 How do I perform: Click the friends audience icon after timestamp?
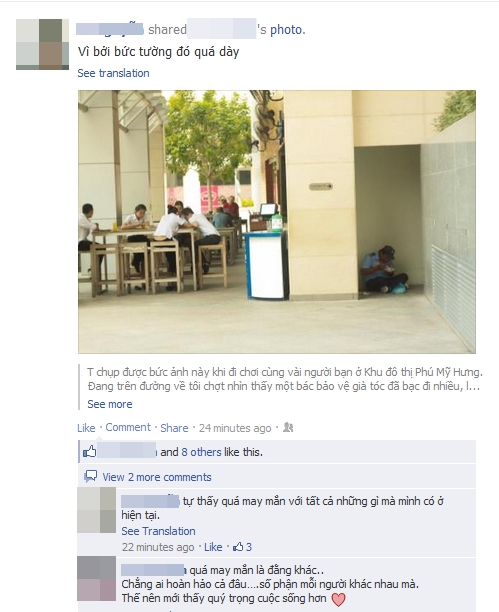pyautogui.click(x=288, y=427)
